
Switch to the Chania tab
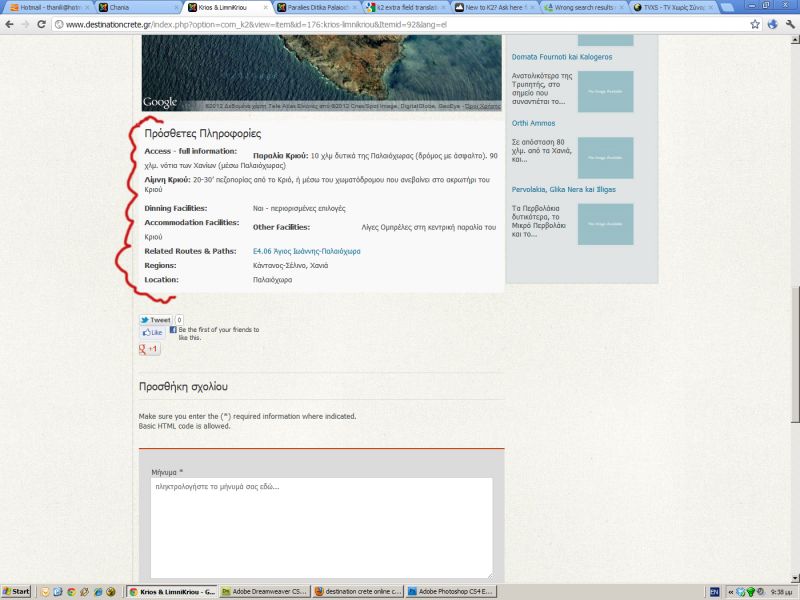click(138, 7)
